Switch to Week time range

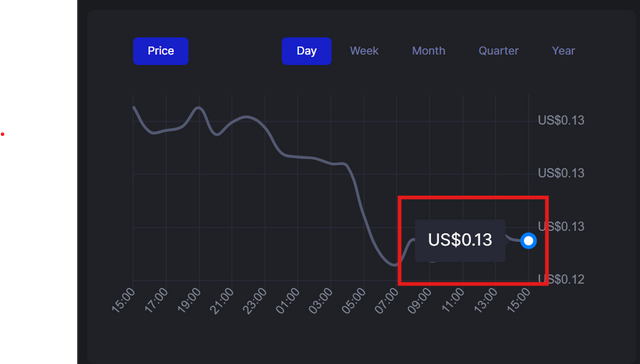[364, 51]
